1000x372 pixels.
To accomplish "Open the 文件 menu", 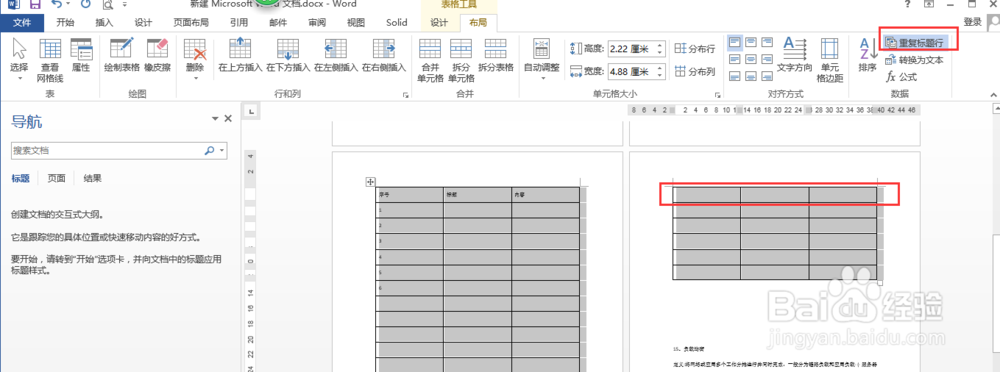I will tap(22, 23).
